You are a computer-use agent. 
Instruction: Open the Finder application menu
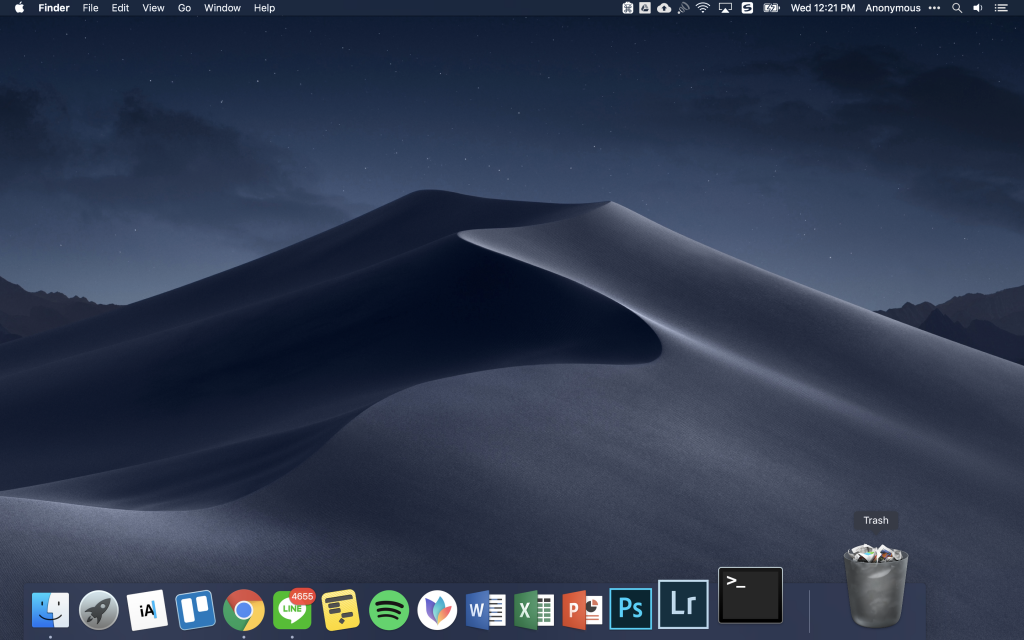coord(54,8)
